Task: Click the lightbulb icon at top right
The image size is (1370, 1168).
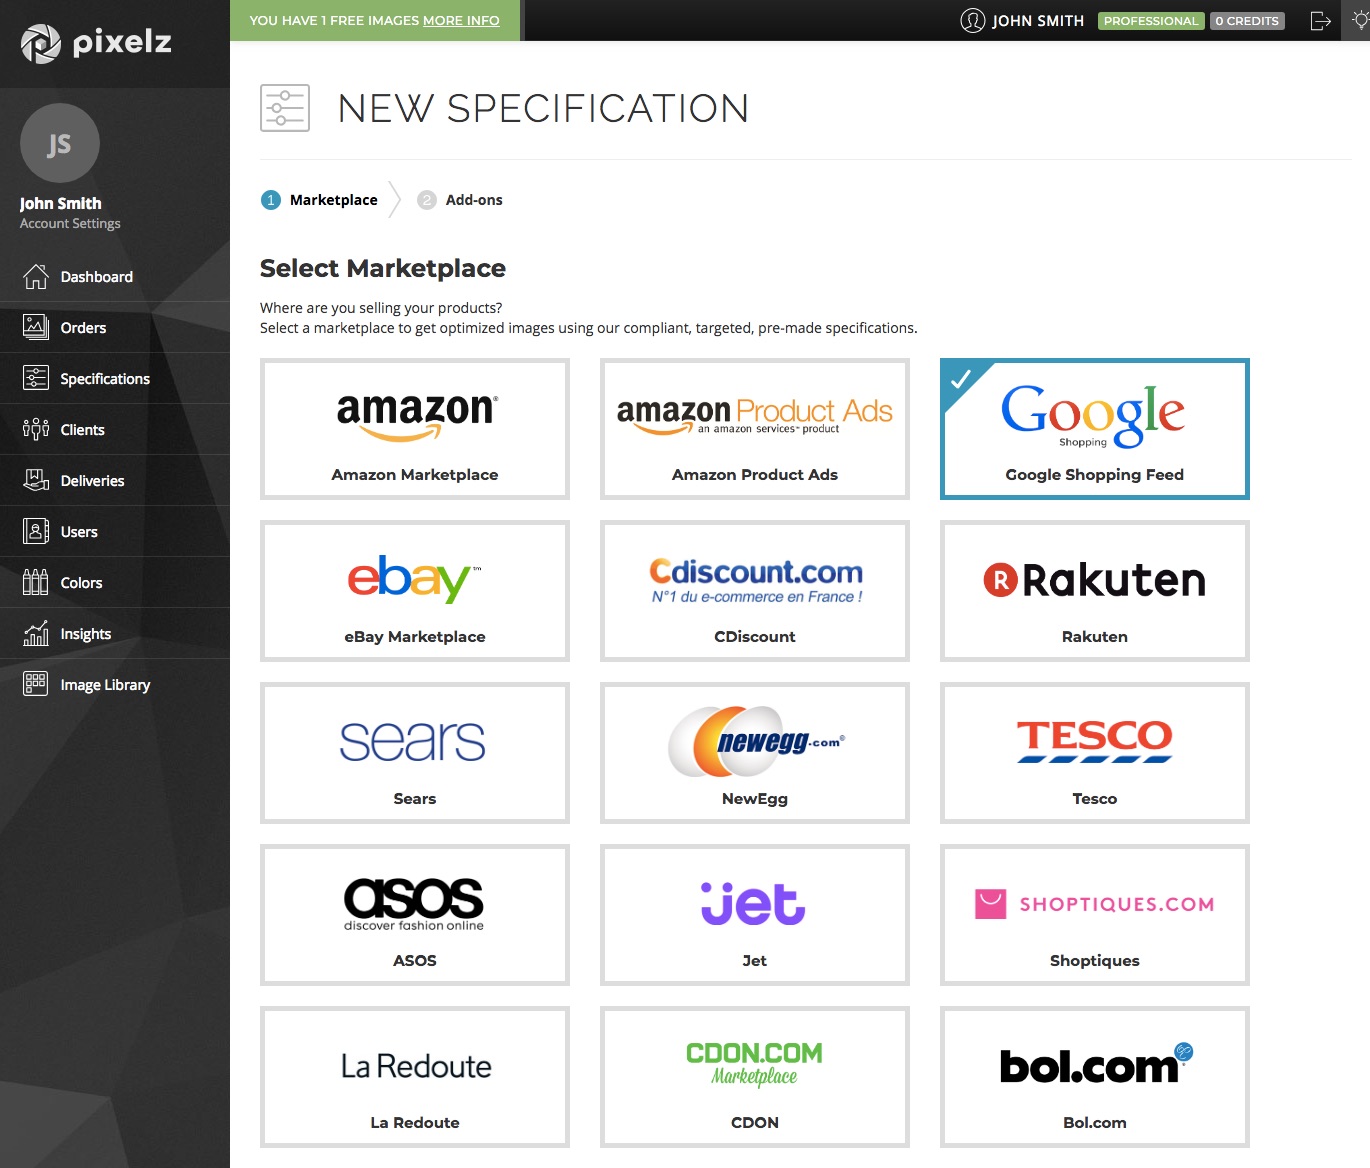Action: pyautogui.click(x=1360, y=21)
